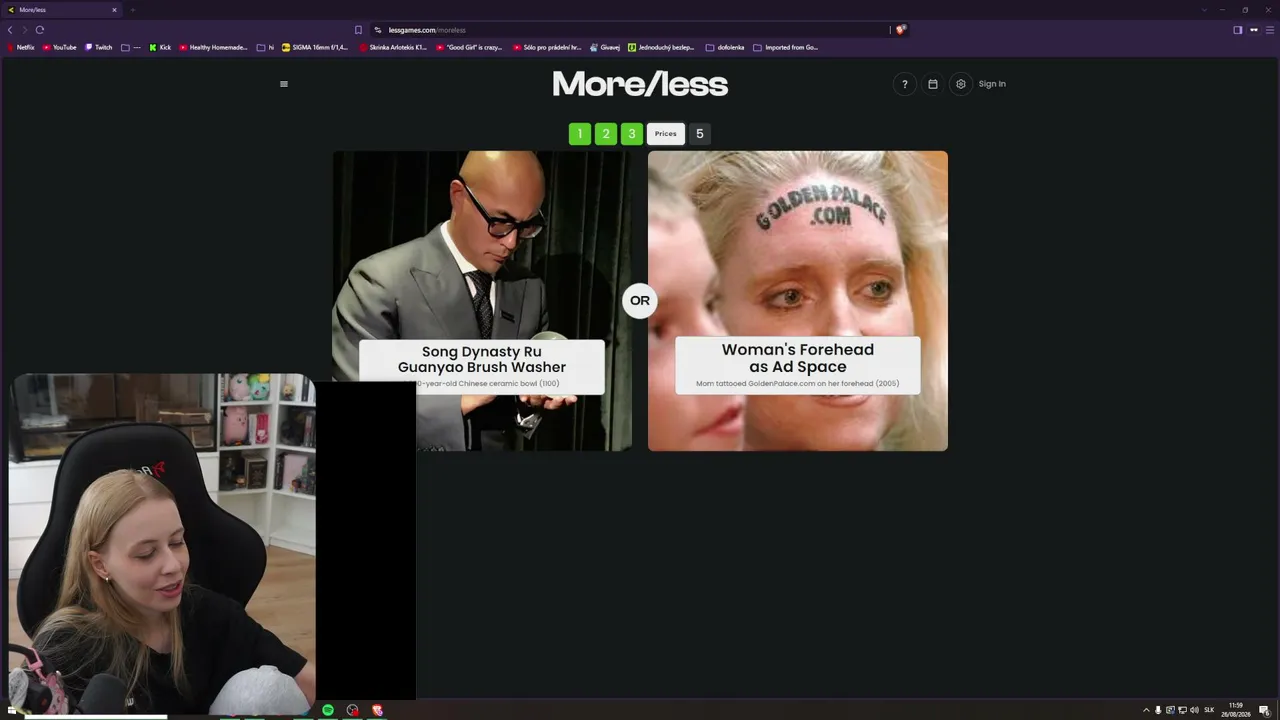Open the Giveej bookmark
The width and height of the screenshot is (1280, 720).
pos(605,47)
